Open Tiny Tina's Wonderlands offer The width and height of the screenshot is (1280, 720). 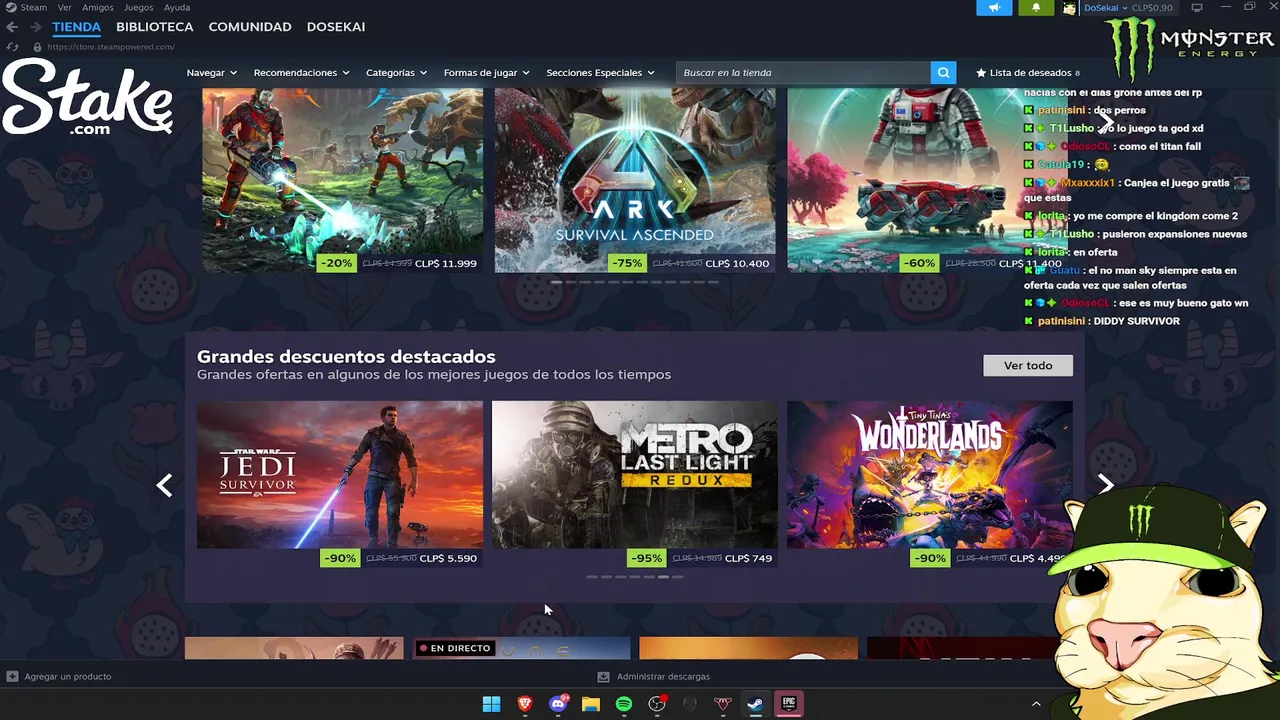tap(930, 475)
